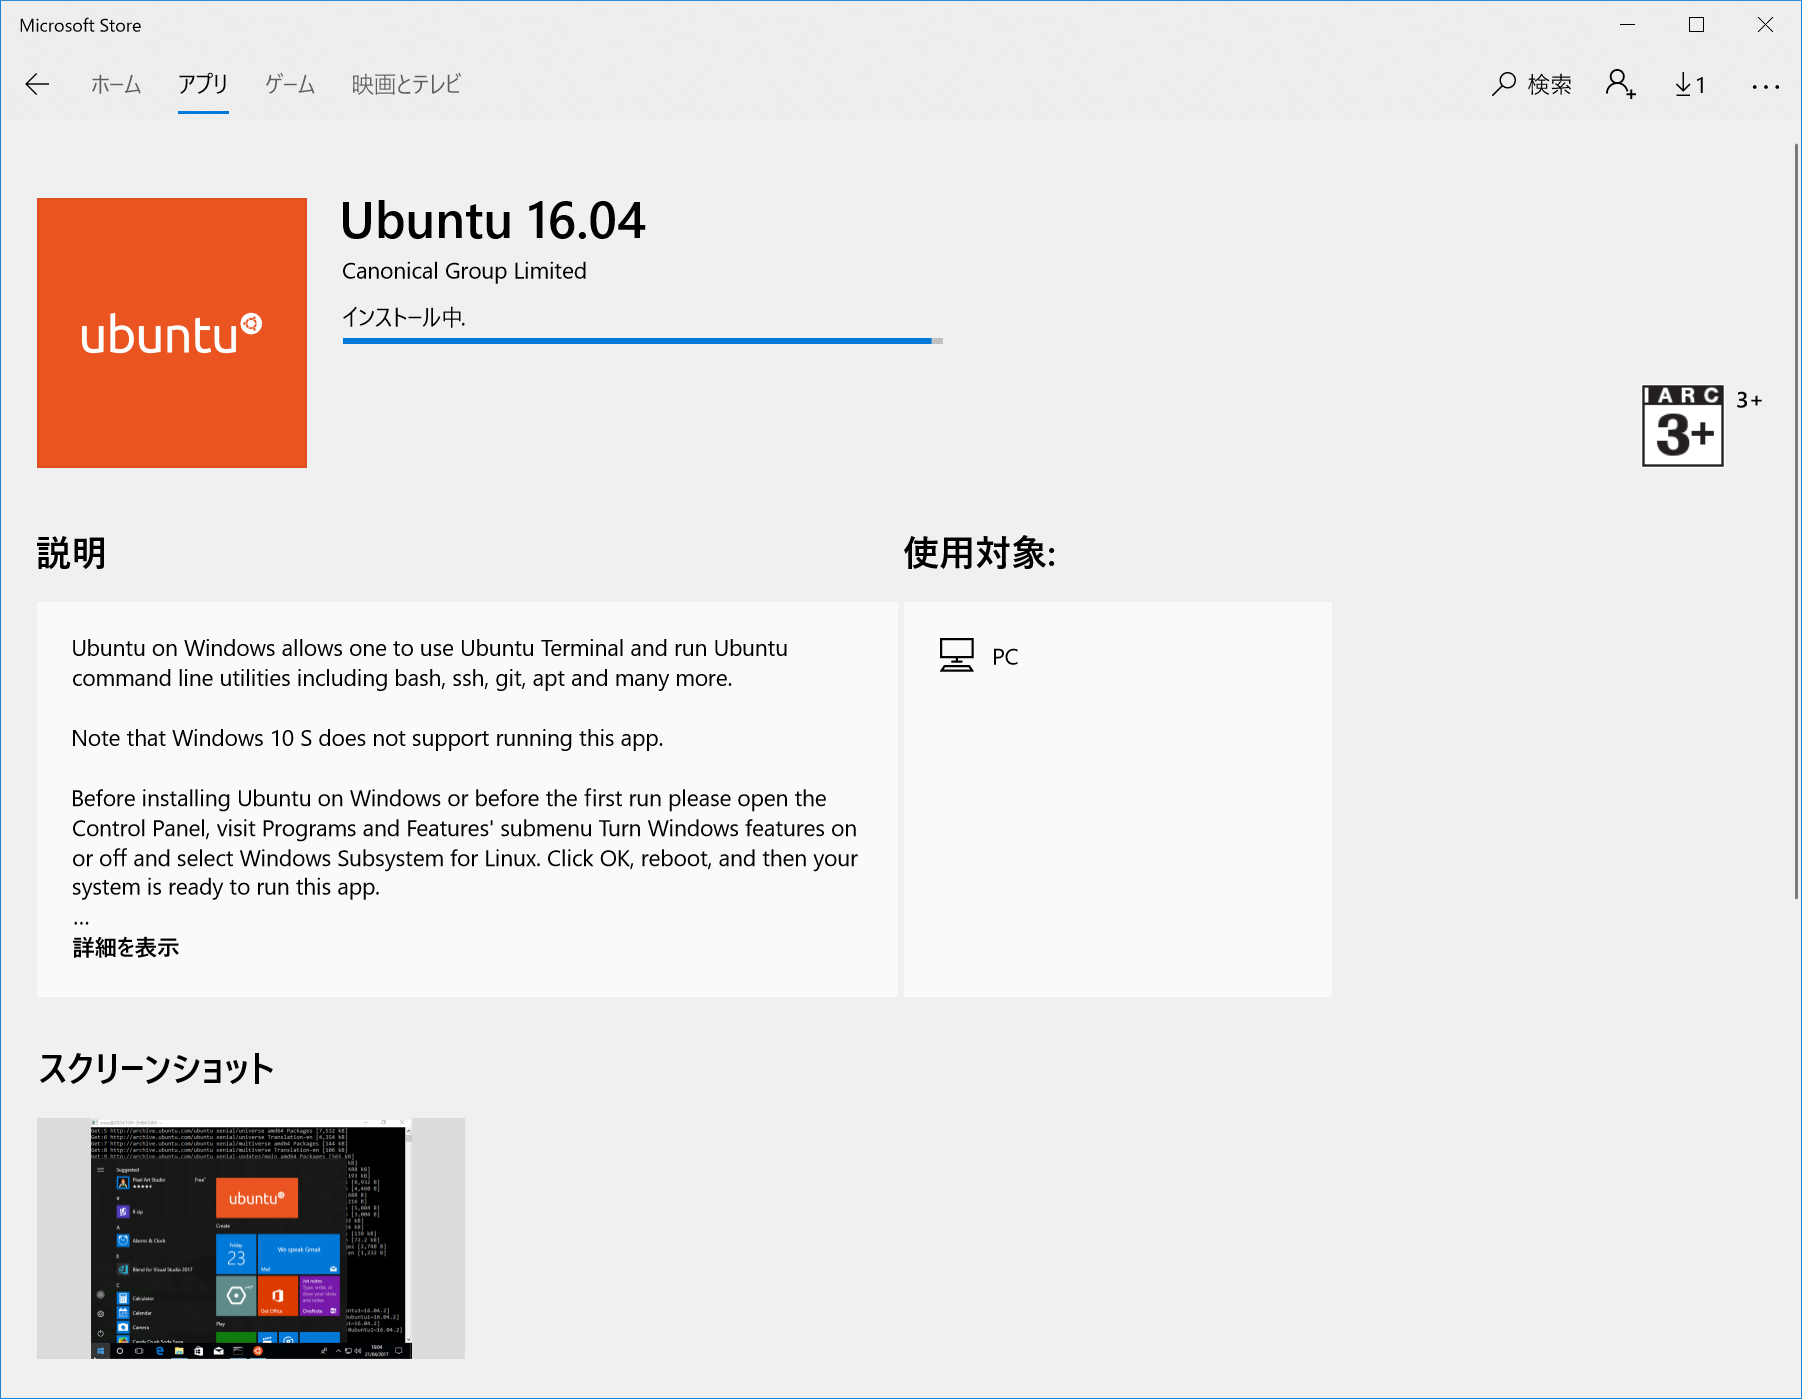Open the Ubuntu screenshot thumbnail
1802x1399 pixels.
[x=251, y=1238]
